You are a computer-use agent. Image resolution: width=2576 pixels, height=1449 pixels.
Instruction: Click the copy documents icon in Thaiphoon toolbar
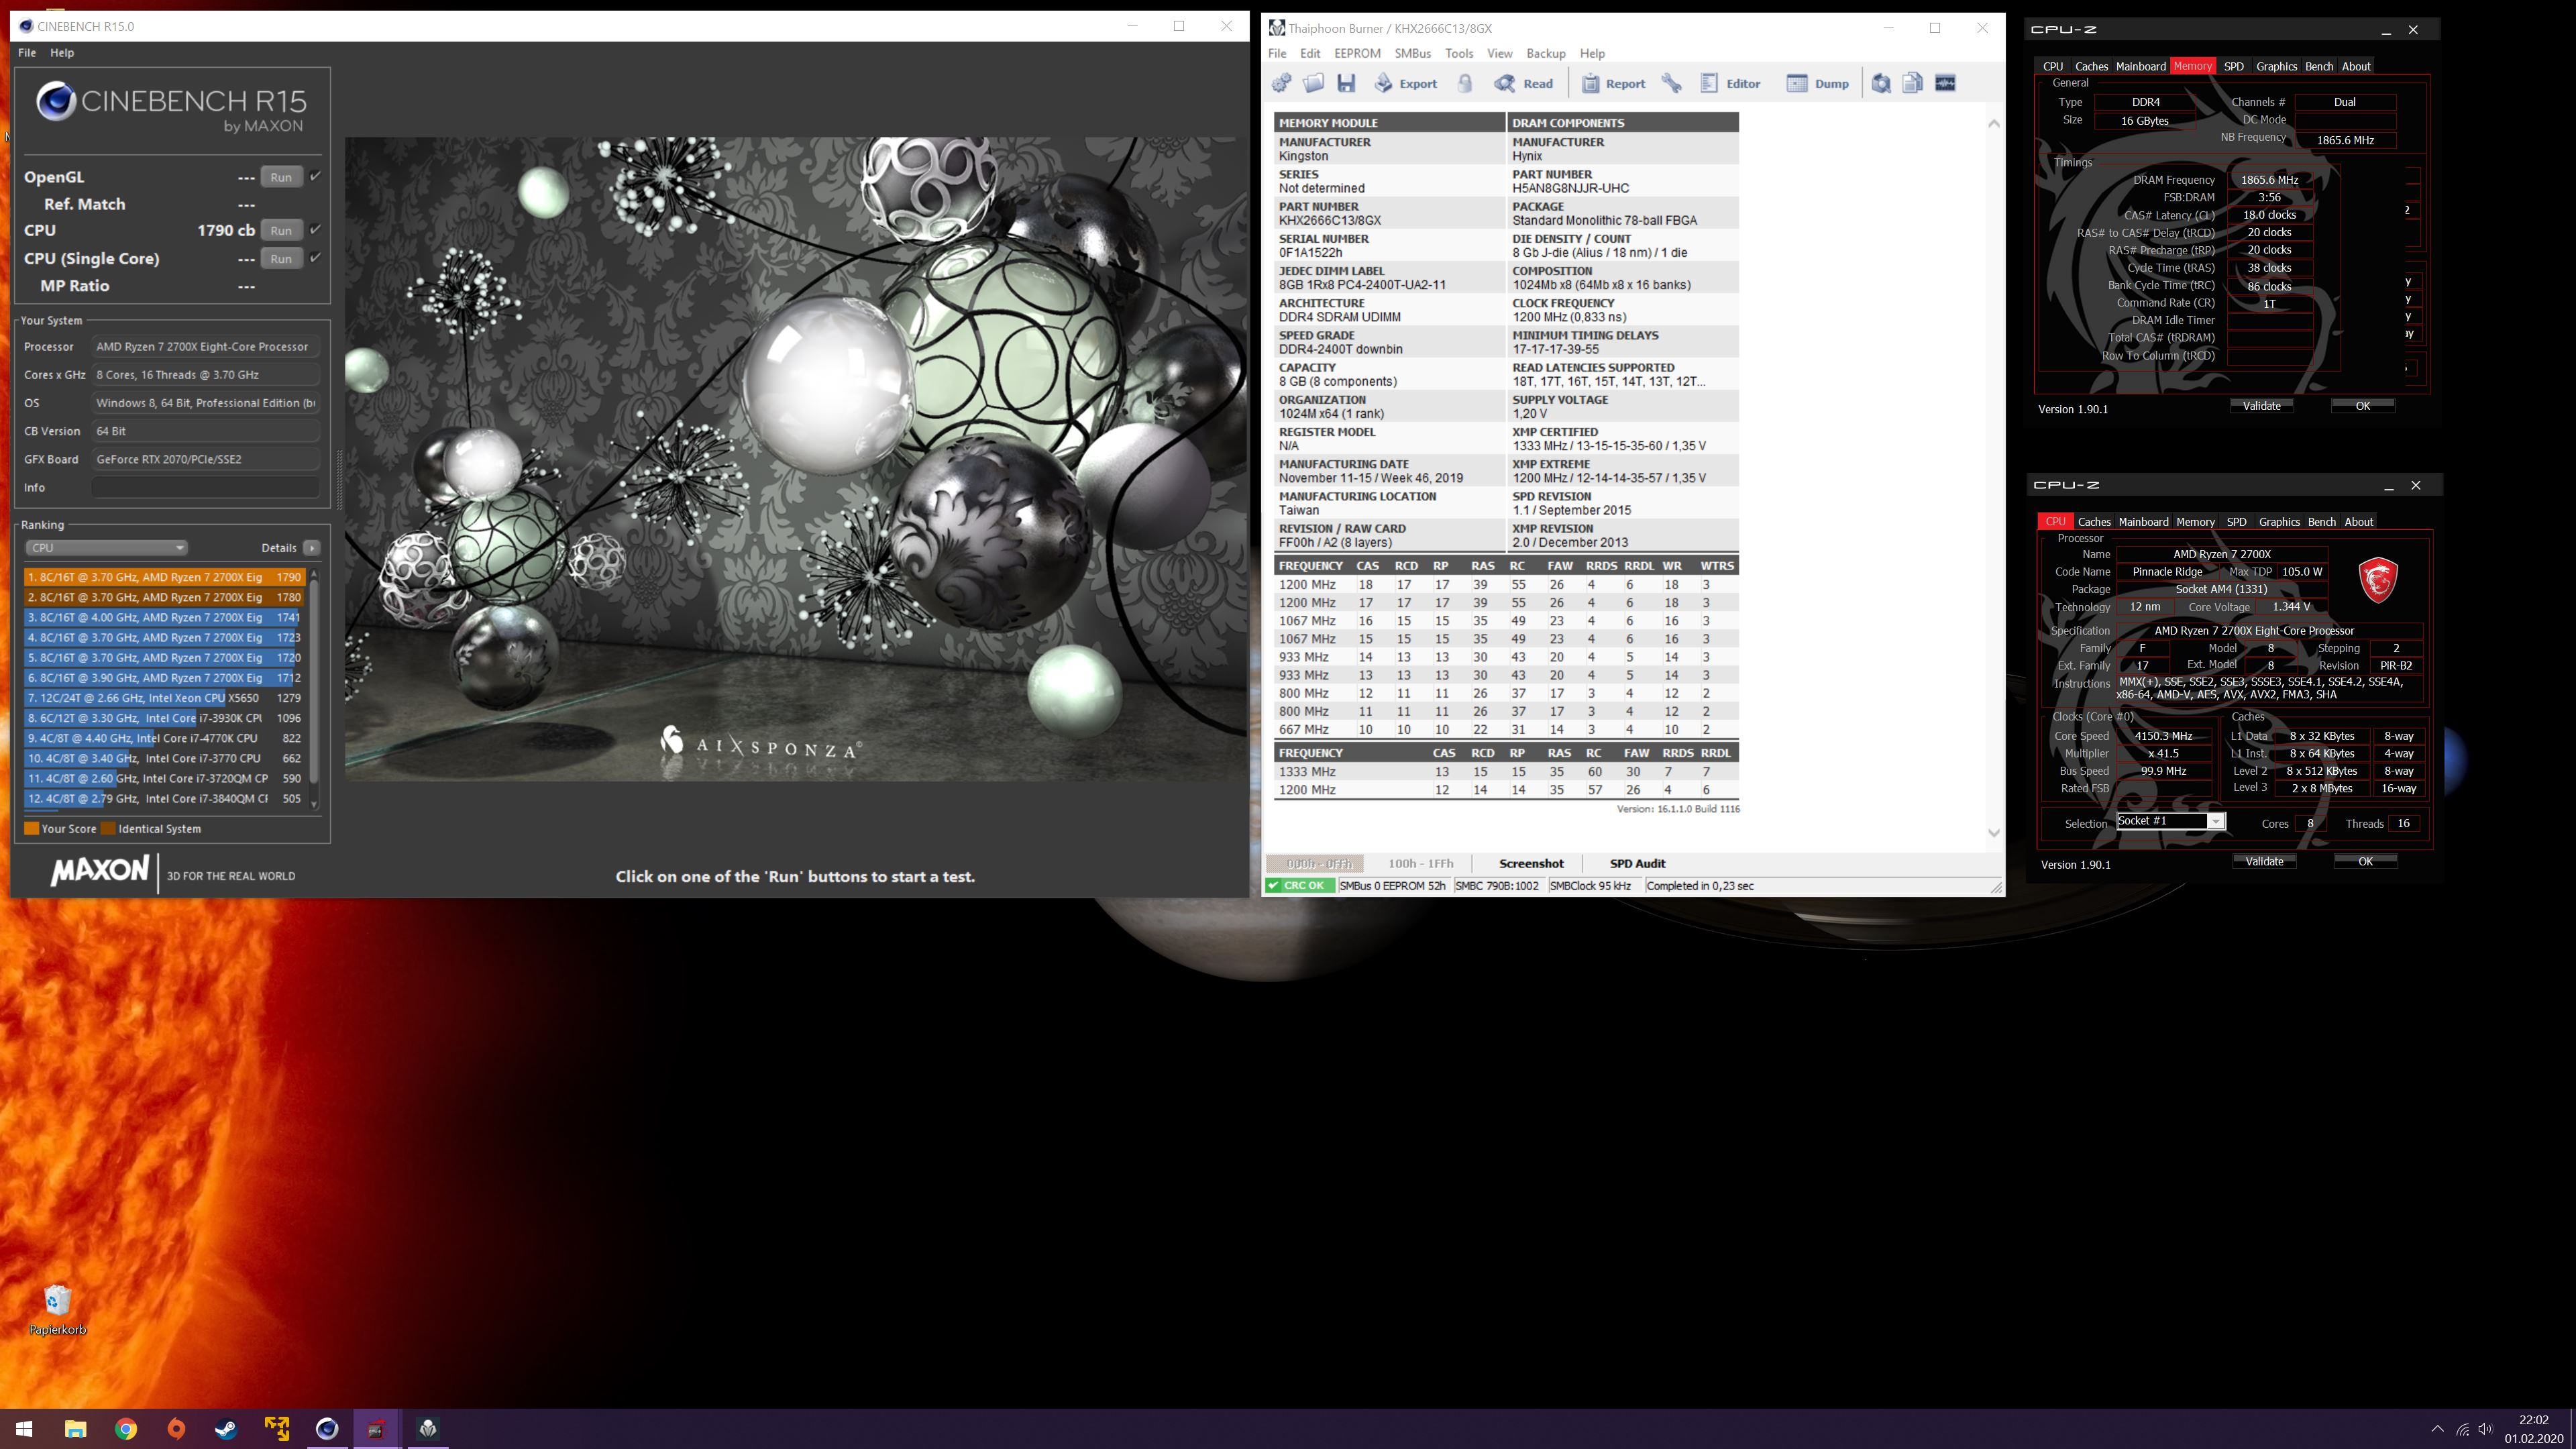[x=1913, y=83]
